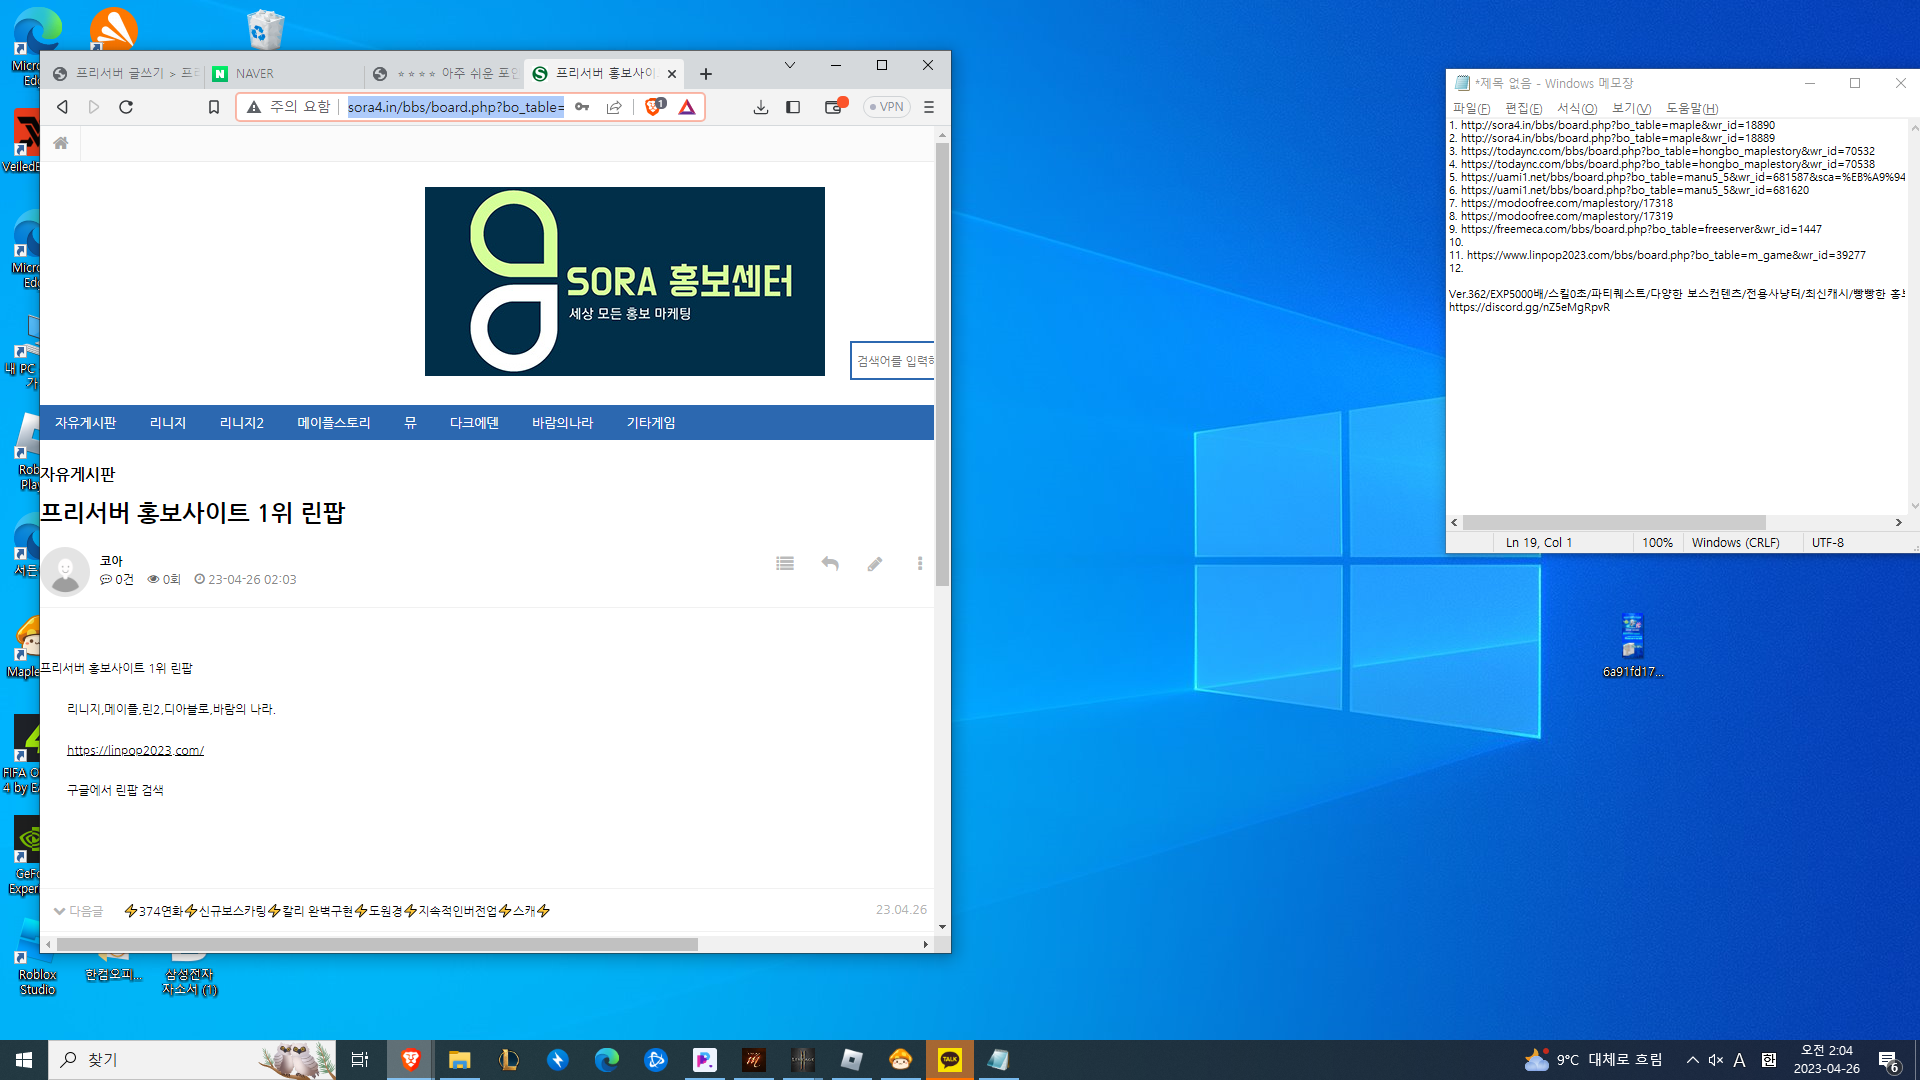The height and width of the screenshot is (1080, 1920).
Task: Open the 리니지2 navigation item
Action: [x=242, y=423]
